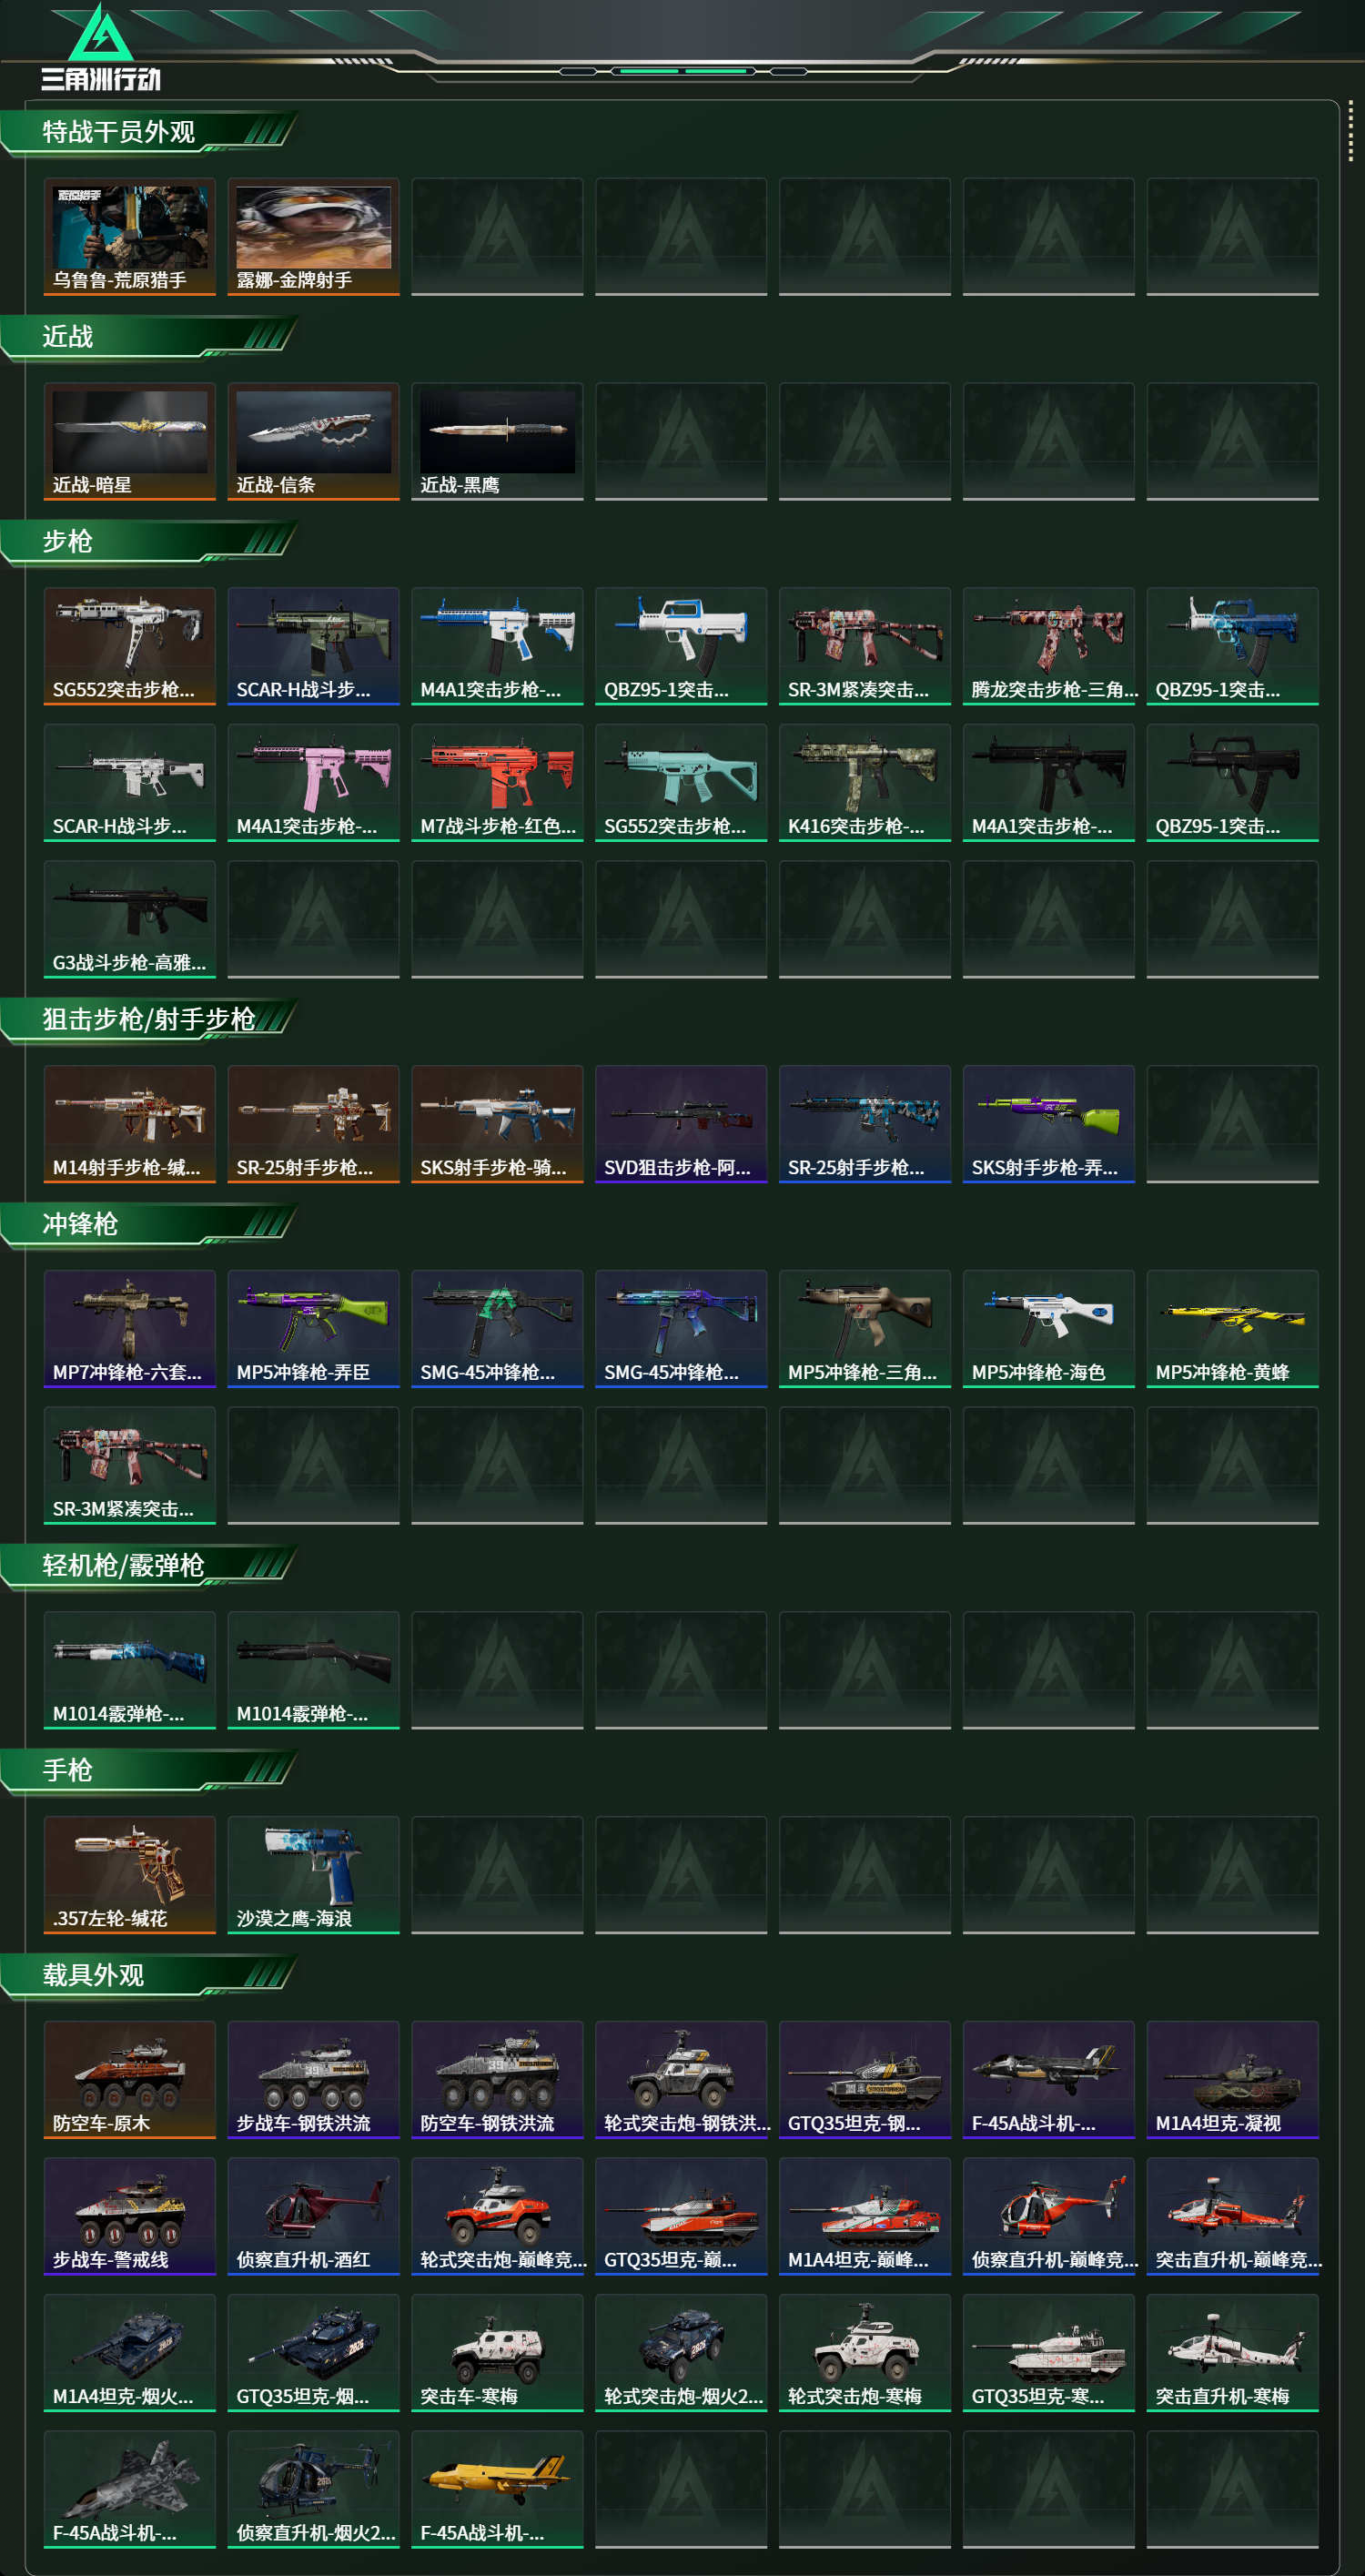
Task: Choose the 近战-暗星 melee knife
Action: (x=130, y=442)
